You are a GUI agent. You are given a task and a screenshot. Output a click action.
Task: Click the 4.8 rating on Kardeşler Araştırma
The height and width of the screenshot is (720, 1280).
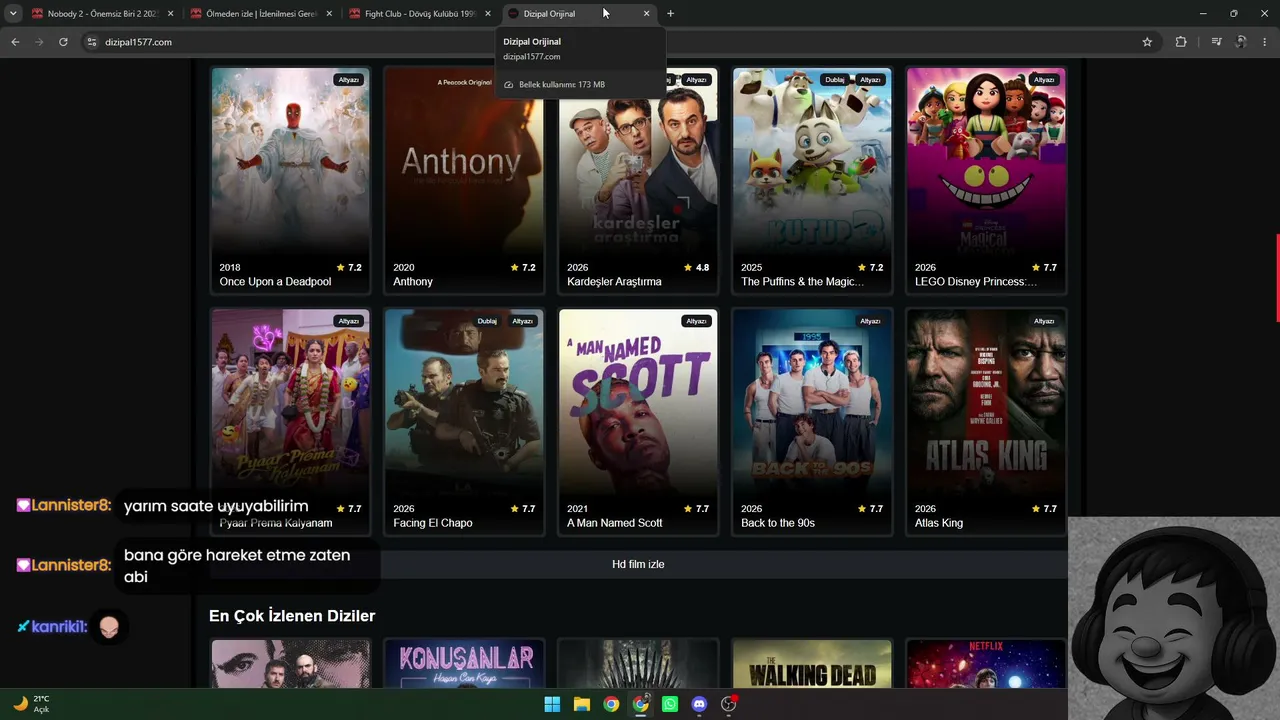pos(696,268)
